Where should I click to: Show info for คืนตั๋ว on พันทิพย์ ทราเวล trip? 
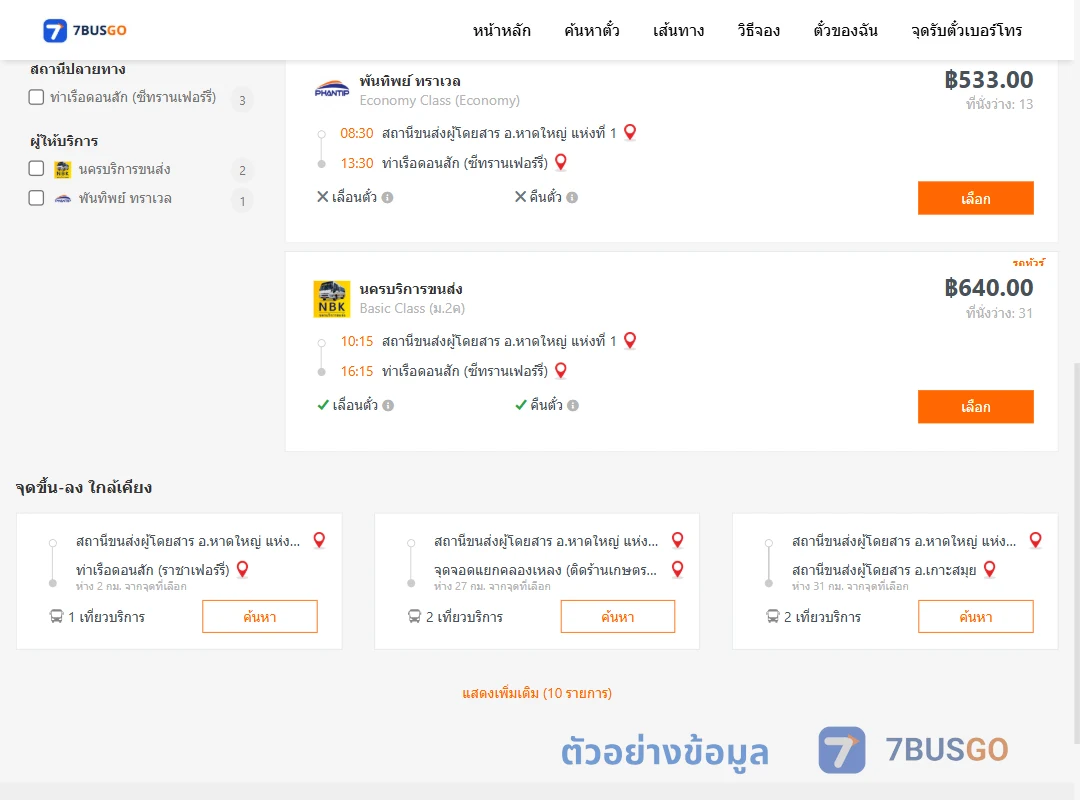(572, 198)
